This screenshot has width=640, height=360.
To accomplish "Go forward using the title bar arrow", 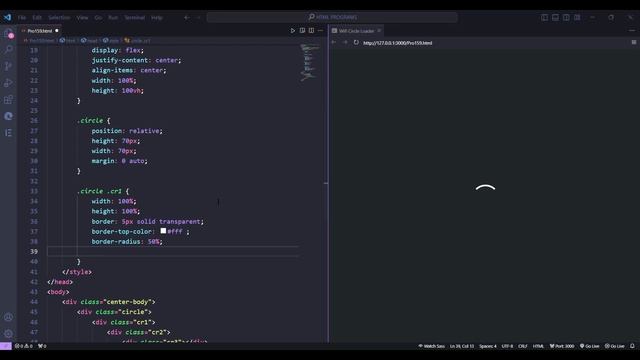I will coord(199,18).
